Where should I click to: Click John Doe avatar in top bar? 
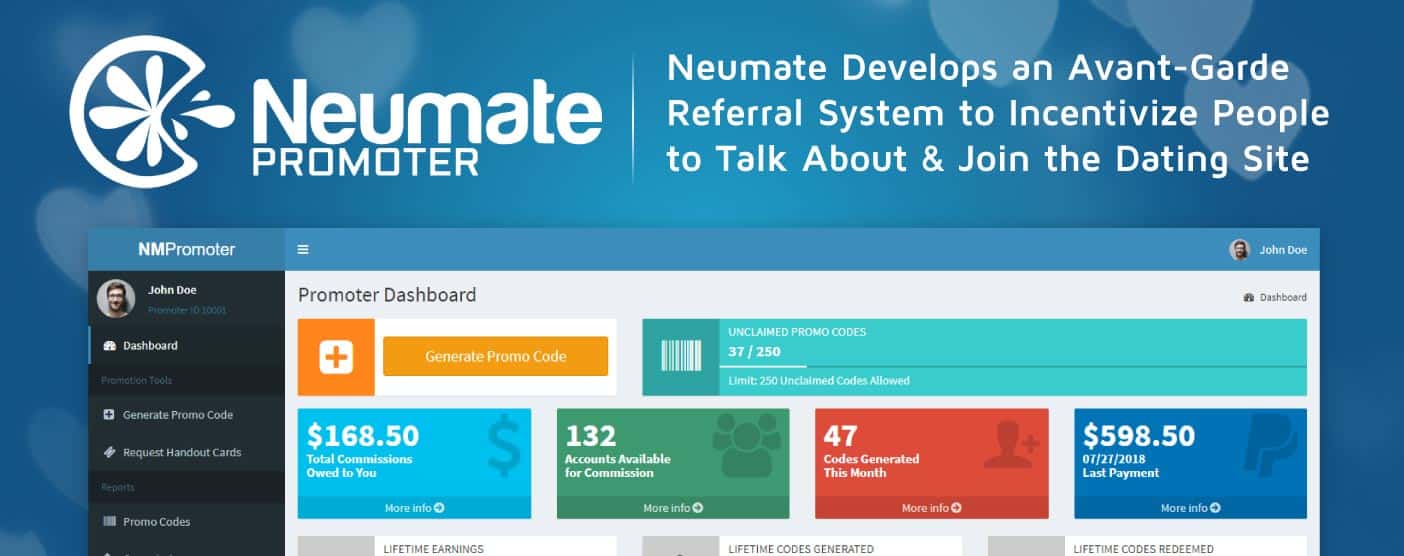[1240, 250]
